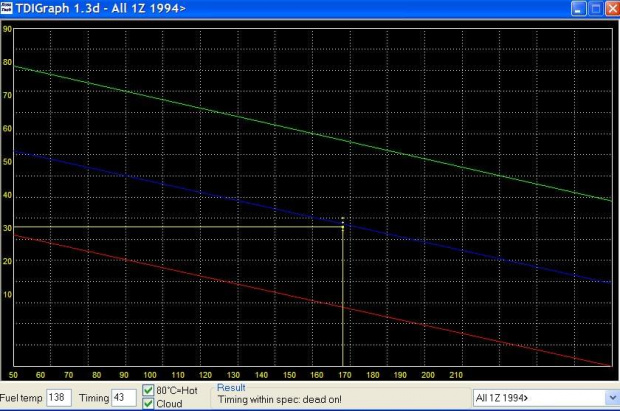Select the 'All 1Z 1994>' combo box text
Screen dimensions: 620x411
tap(501, 398)
